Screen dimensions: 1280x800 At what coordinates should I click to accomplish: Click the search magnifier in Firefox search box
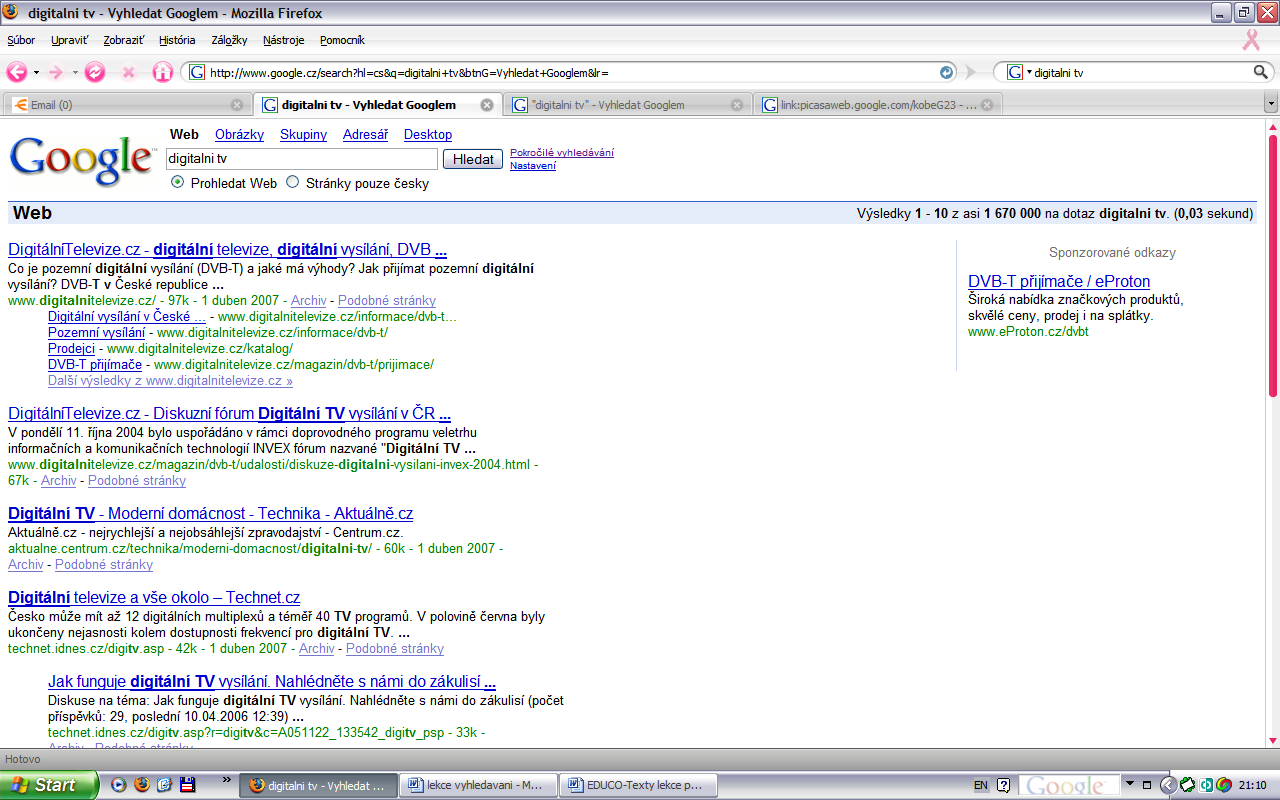point(1261,72)
